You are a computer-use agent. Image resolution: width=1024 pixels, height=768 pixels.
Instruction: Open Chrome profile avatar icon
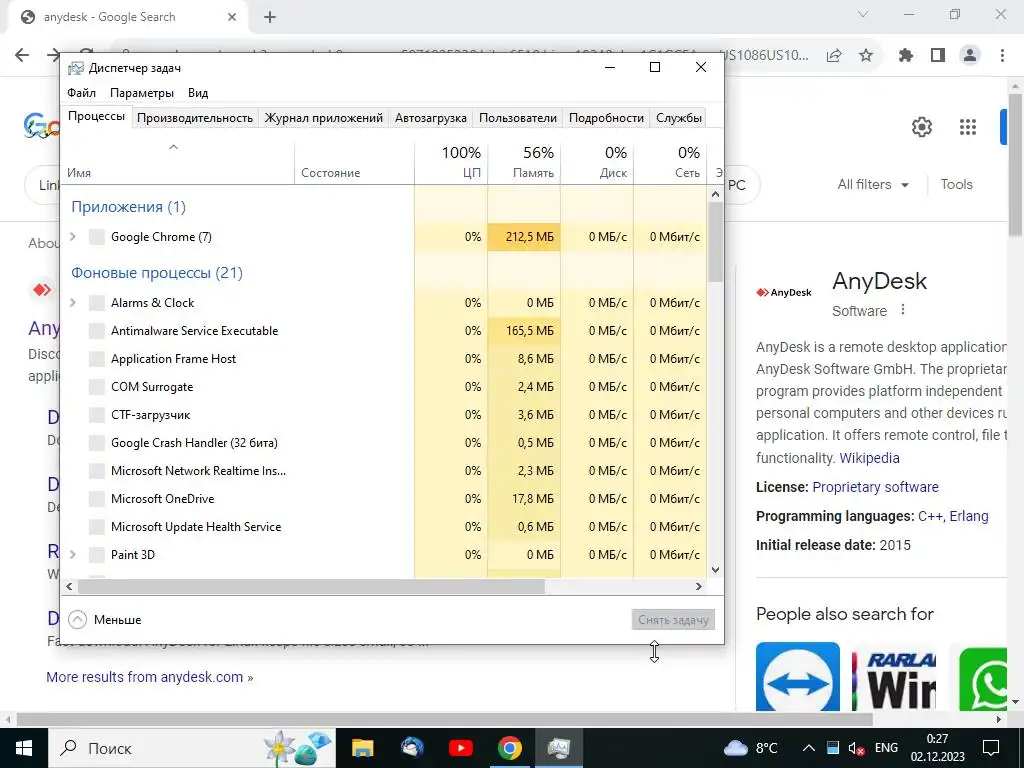970,56
